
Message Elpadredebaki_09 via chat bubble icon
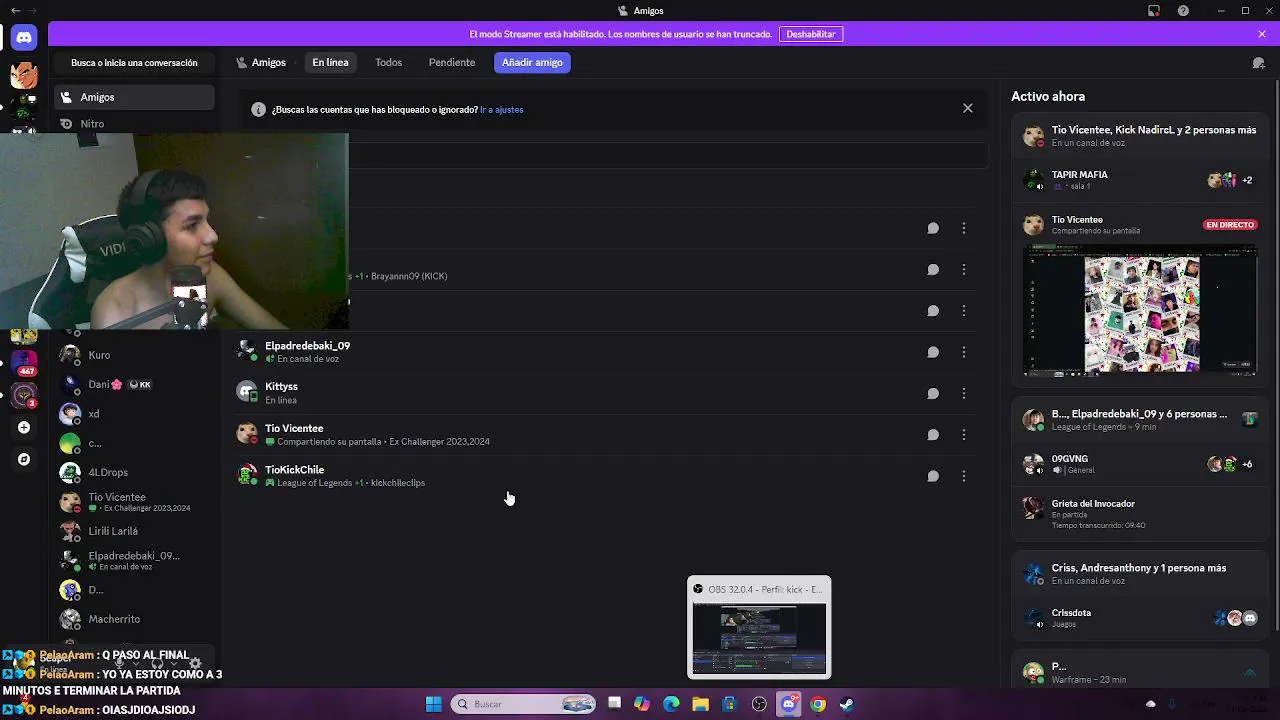click(933, 352)
